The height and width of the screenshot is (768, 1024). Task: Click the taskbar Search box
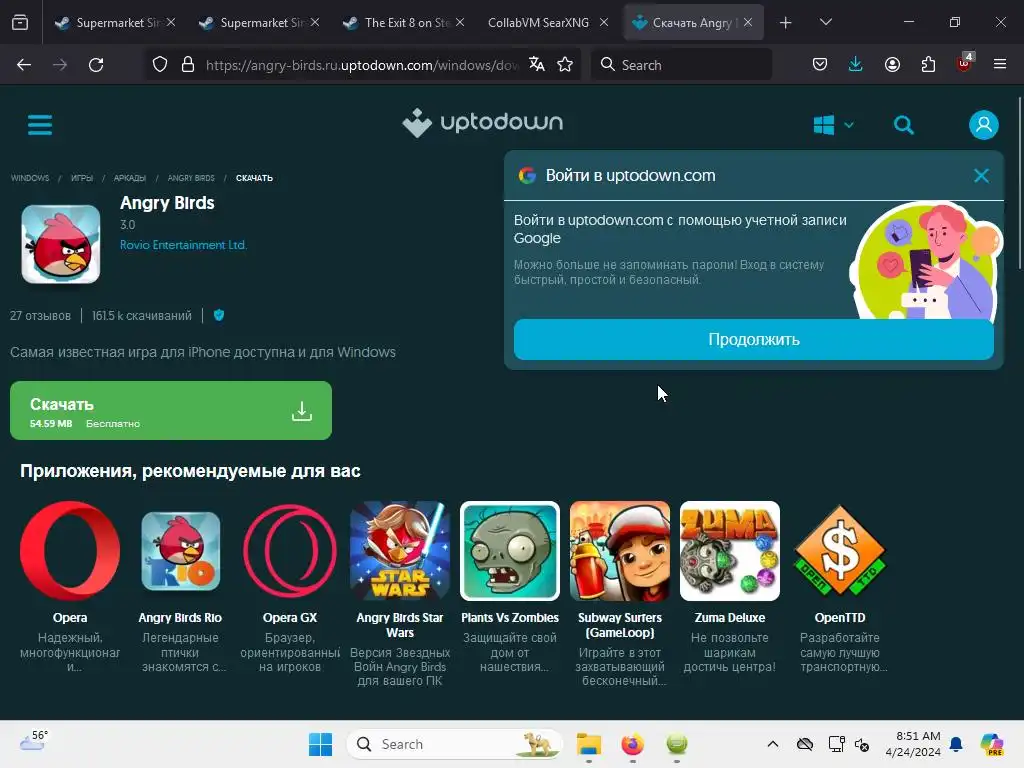point(454,744)
